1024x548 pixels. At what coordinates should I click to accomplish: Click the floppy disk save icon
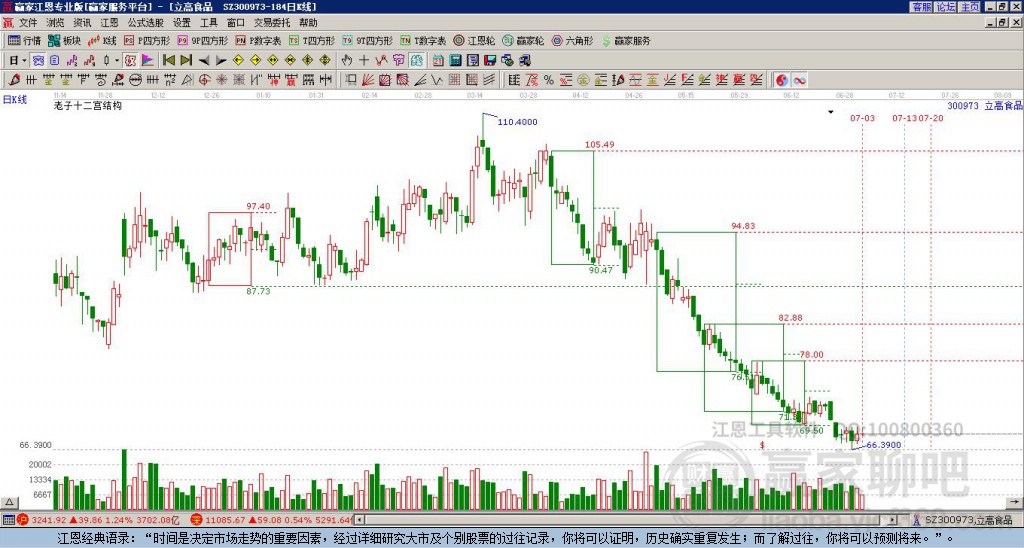(490, 61)
